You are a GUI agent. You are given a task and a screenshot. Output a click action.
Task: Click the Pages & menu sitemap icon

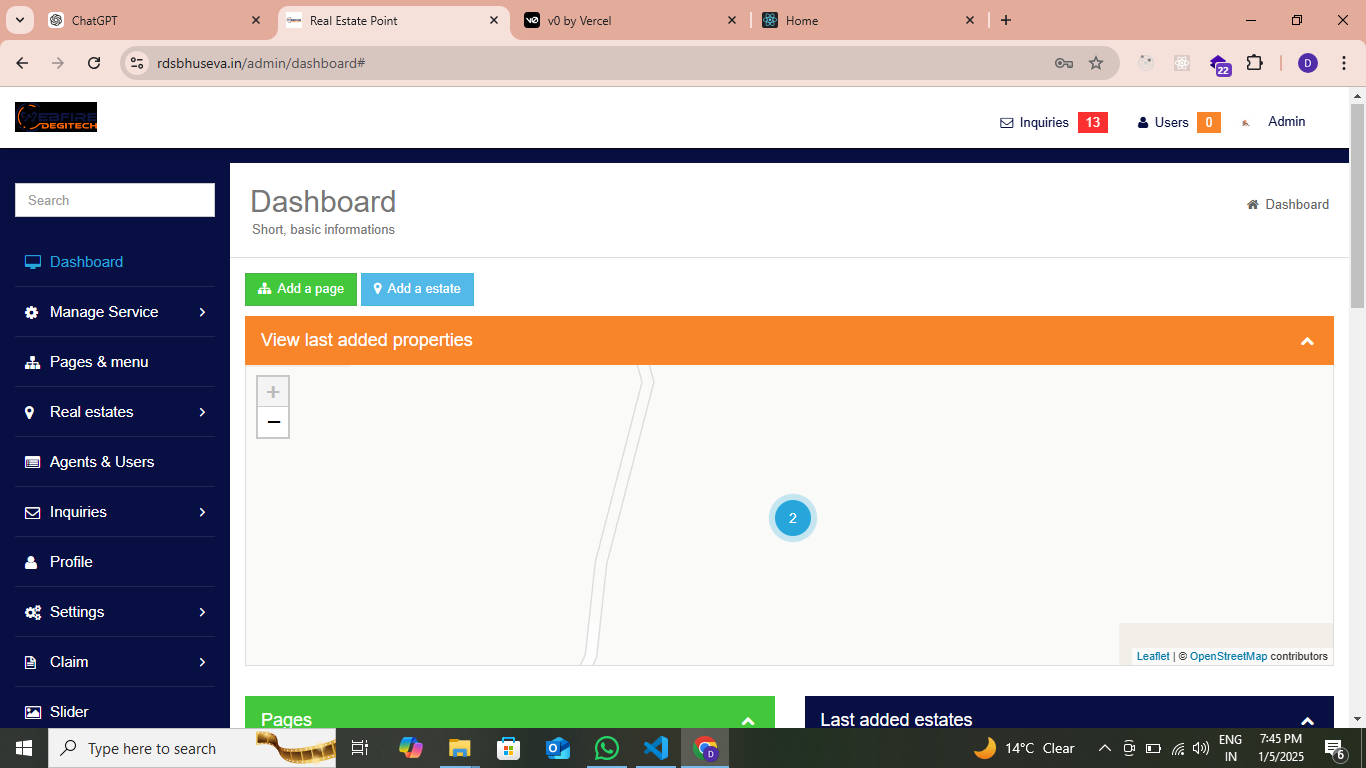[32, 362]
